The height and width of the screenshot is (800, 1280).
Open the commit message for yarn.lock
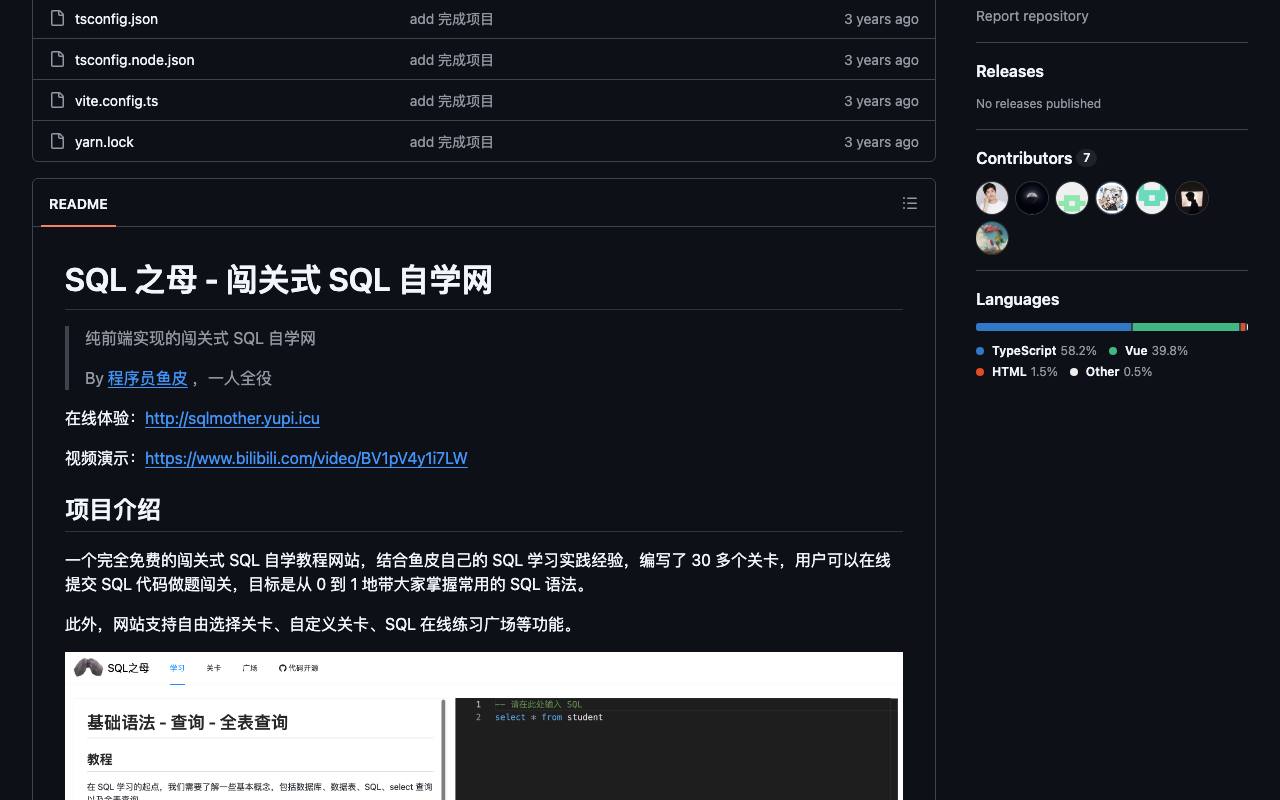click(x=451, y=142)
